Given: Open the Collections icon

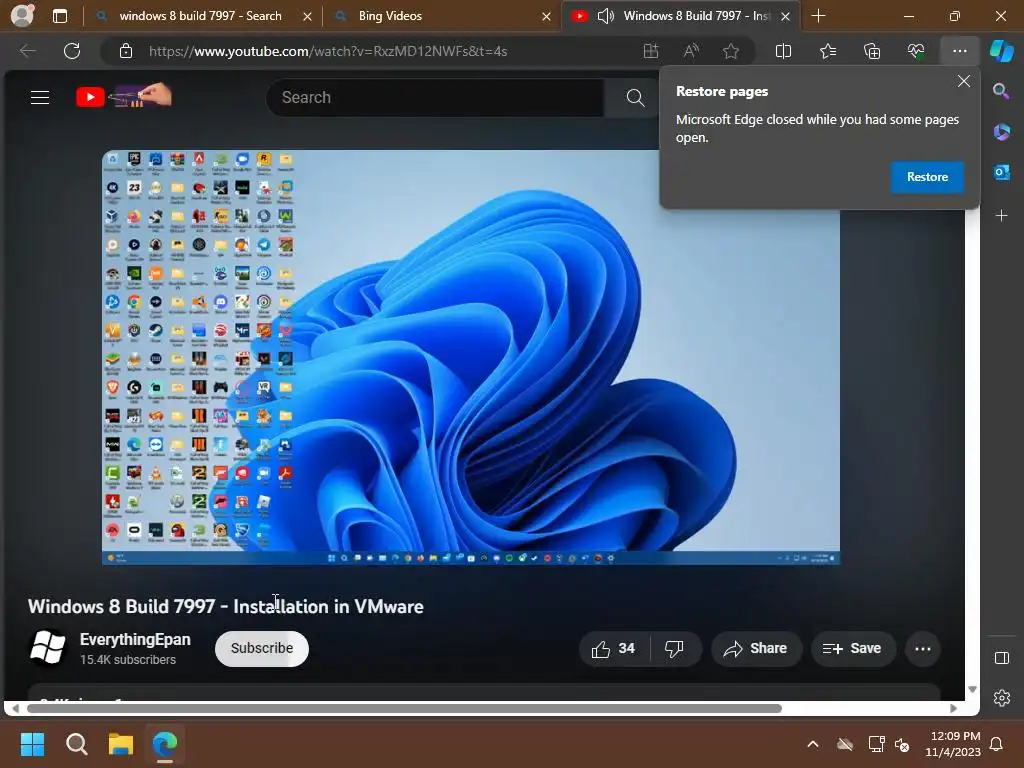Looking at the screenshot, I should 872,51.
